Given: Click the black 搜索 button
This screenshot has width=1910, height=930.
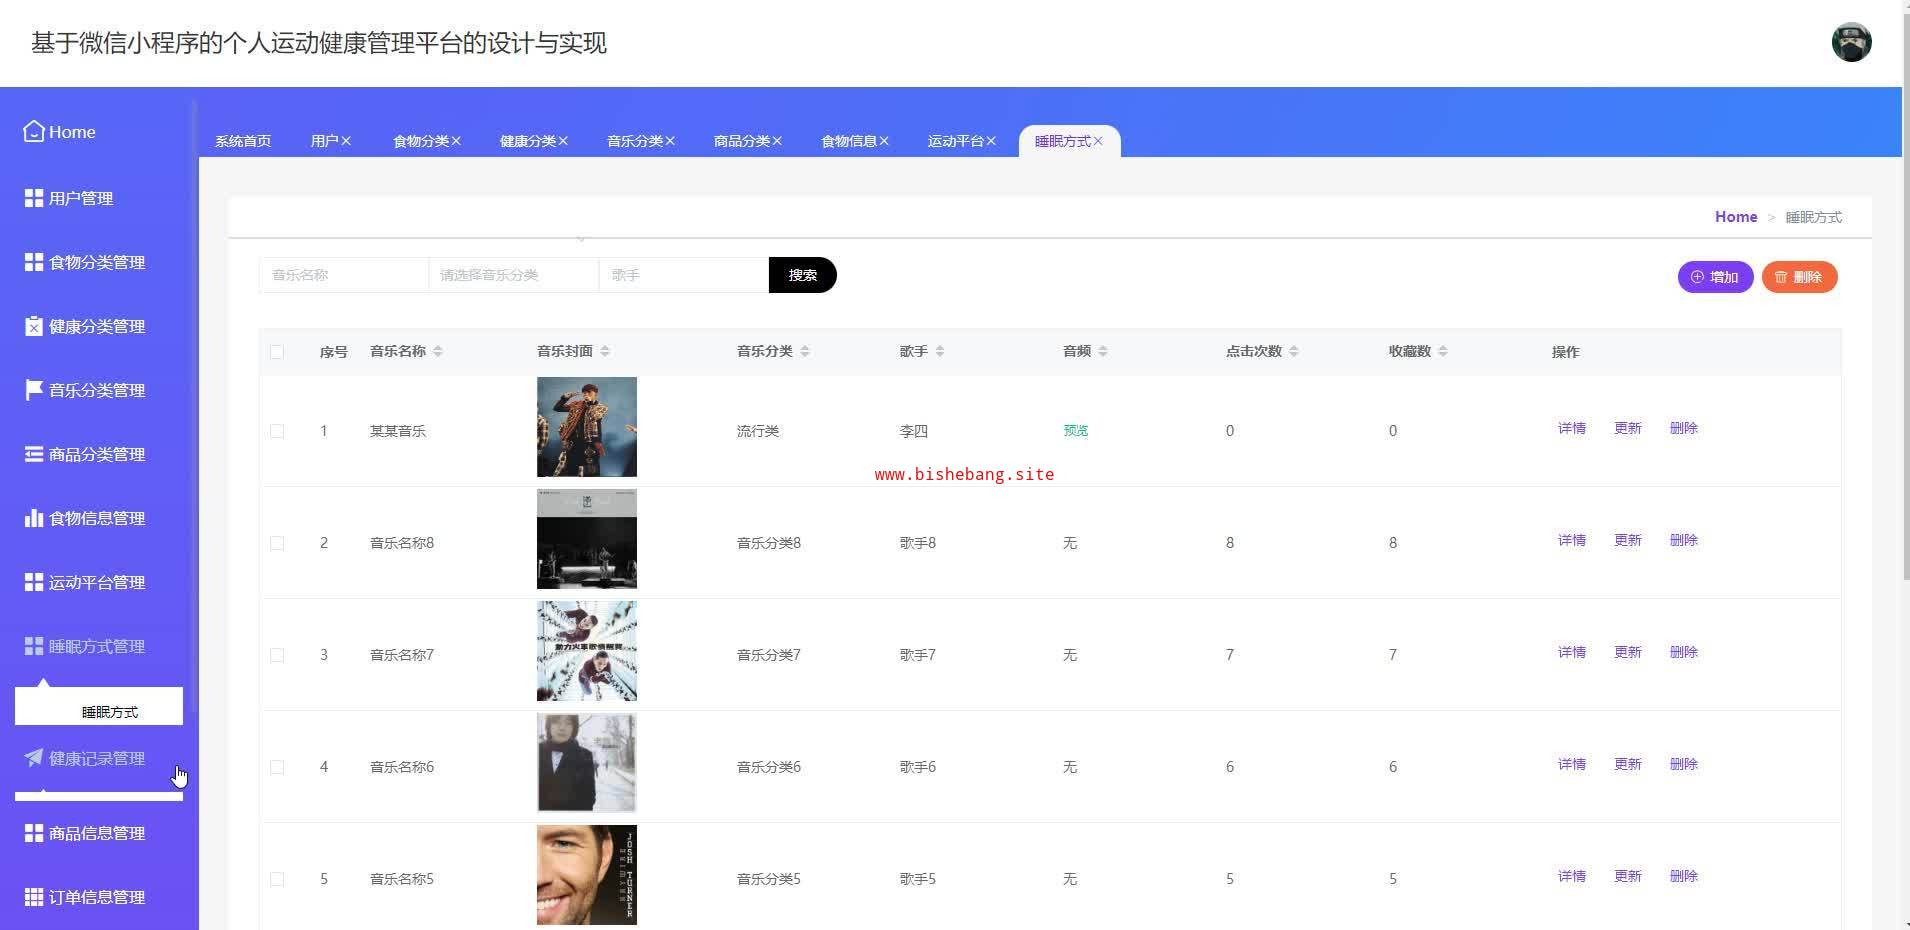Looking at the screenshot, I should coord(802,275).
